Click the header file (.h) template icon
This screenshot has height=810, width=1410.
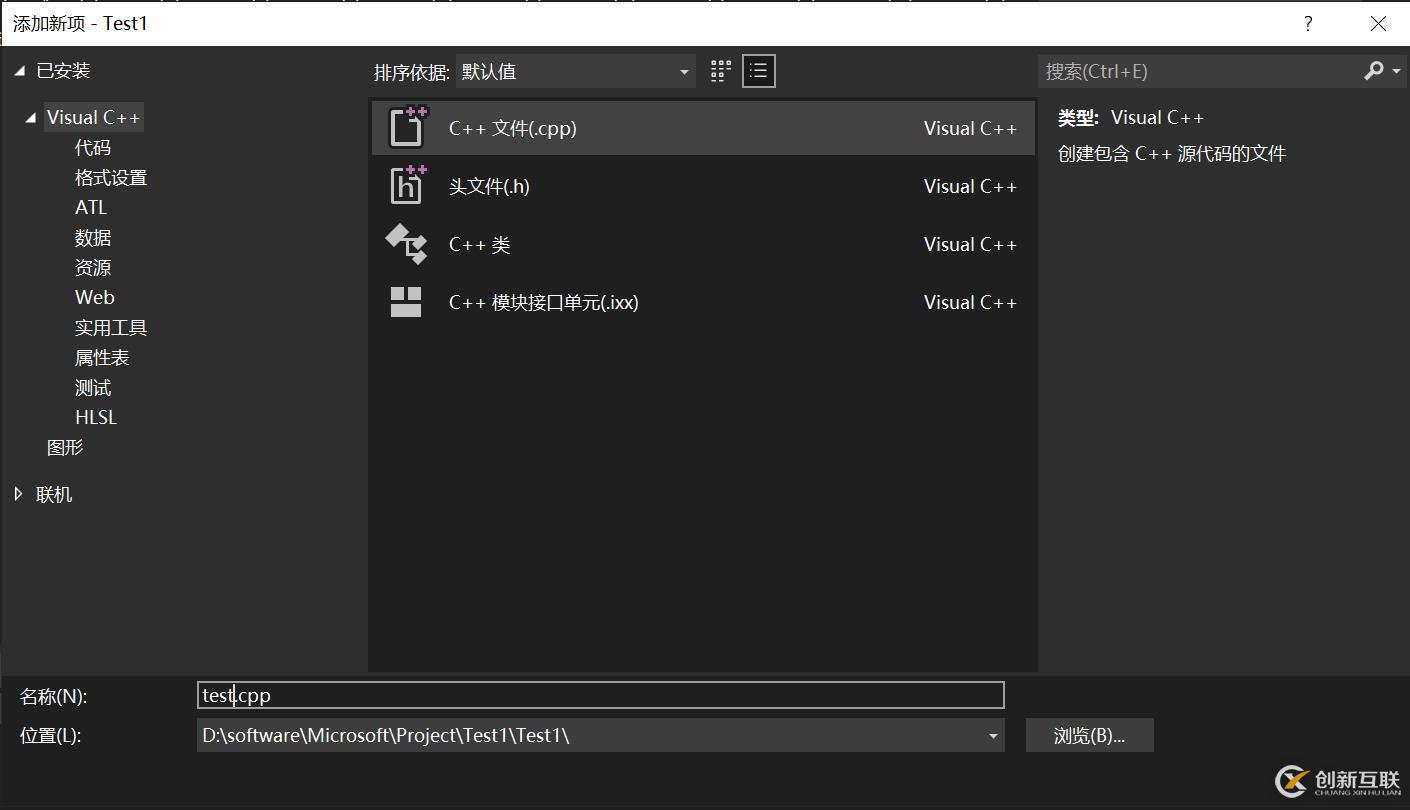(x=407, y=186)
